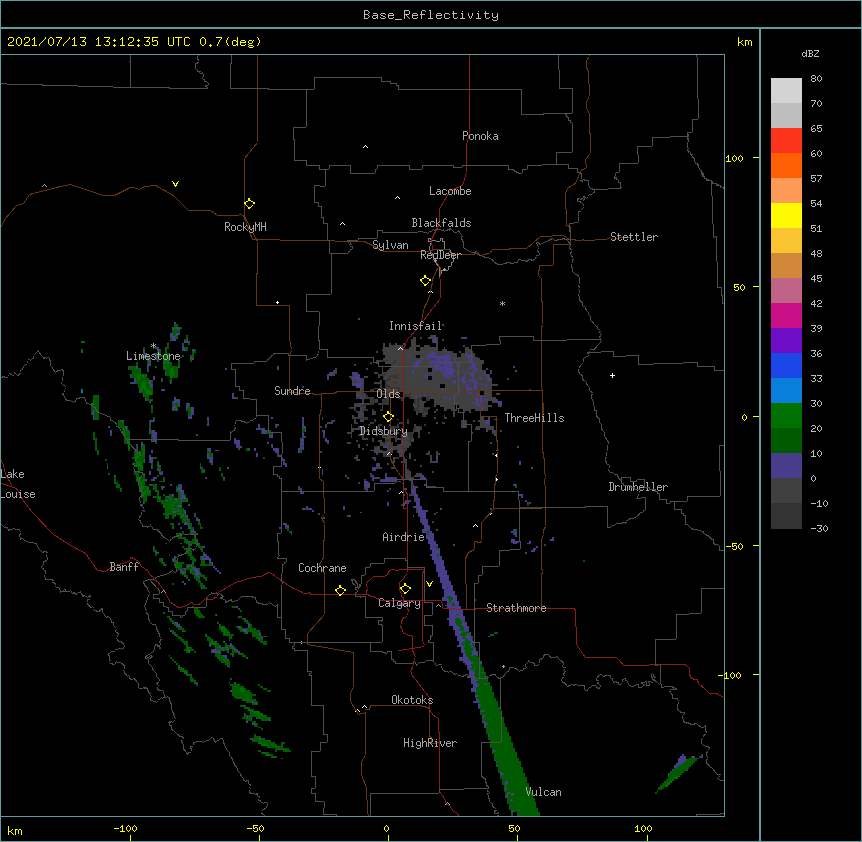Click the slate-blue 10 dBZ legend swatch
Screen dimensions: 862x842
(786, 465)
